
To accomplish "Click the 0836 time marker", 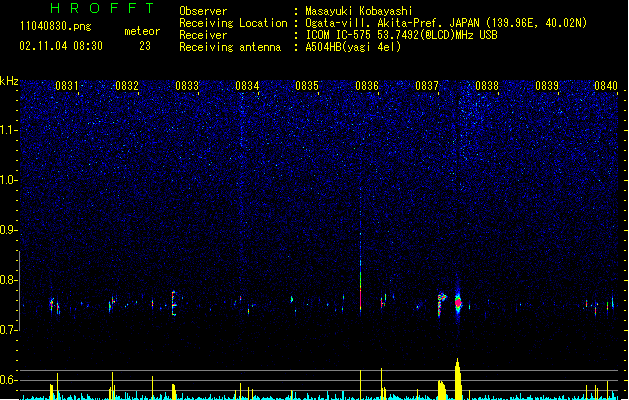I will [x=367, y=86].
